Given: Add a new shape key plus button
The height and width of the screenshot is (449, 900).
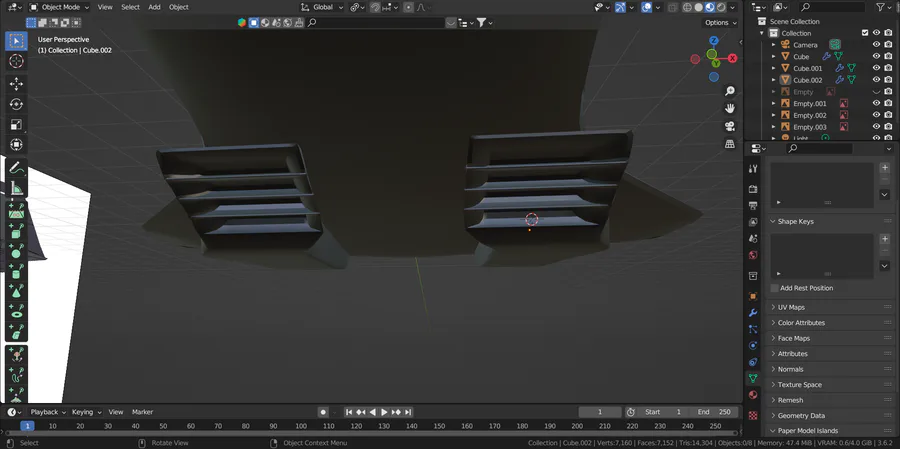Looking at the screenshot, I should [x=885, y=239].
